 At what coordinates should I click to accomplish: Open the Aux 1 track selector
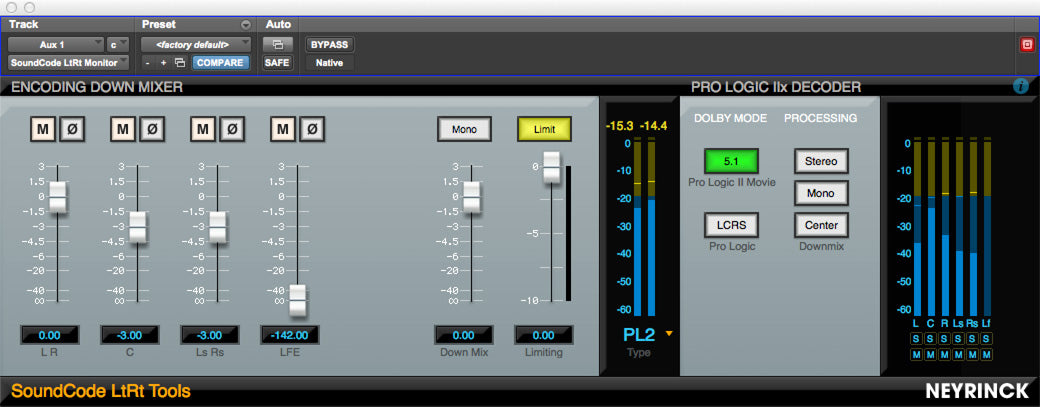point(56,45)
